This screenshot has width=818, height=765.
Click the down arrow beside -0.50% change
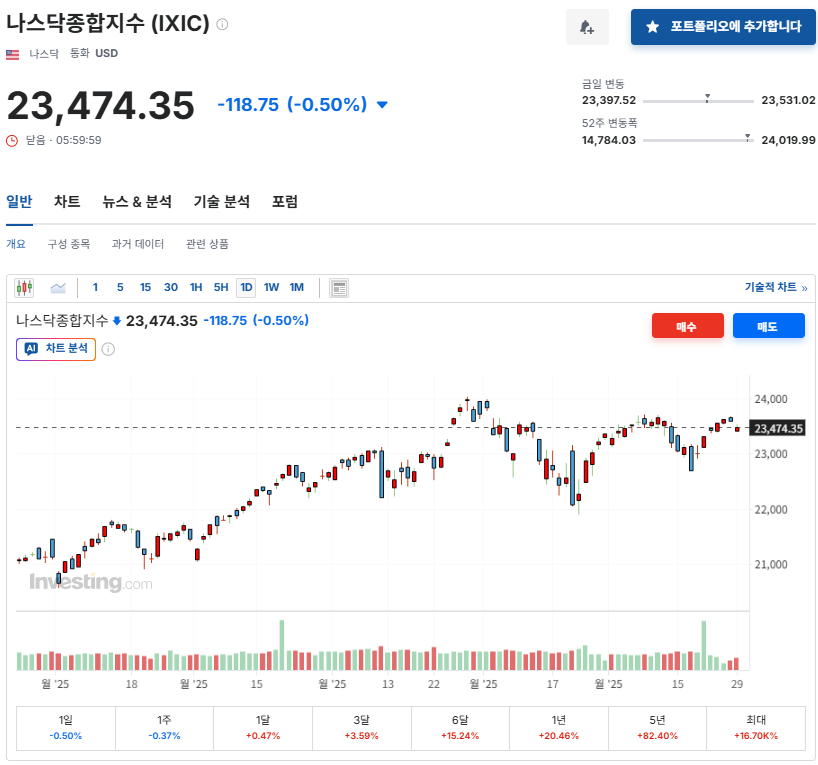tap(382, 105)
